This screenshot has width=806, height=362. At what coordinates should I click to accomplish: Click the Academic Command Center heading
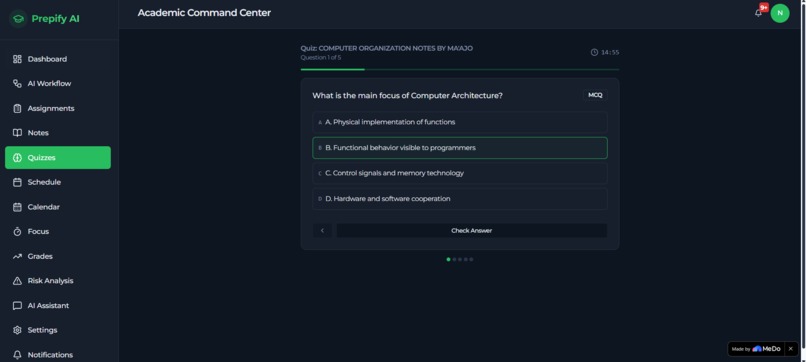[x=204, y=13]
